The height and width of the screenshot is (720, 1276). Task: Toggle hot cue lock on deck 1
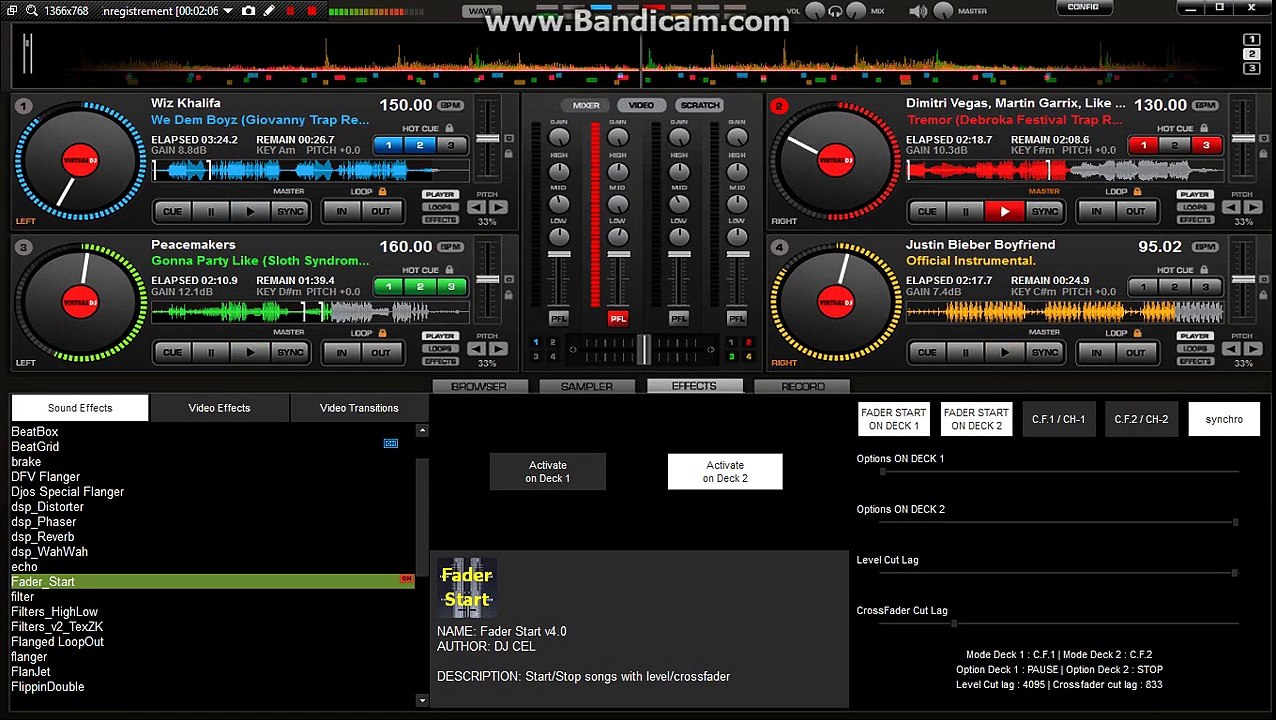449,128
